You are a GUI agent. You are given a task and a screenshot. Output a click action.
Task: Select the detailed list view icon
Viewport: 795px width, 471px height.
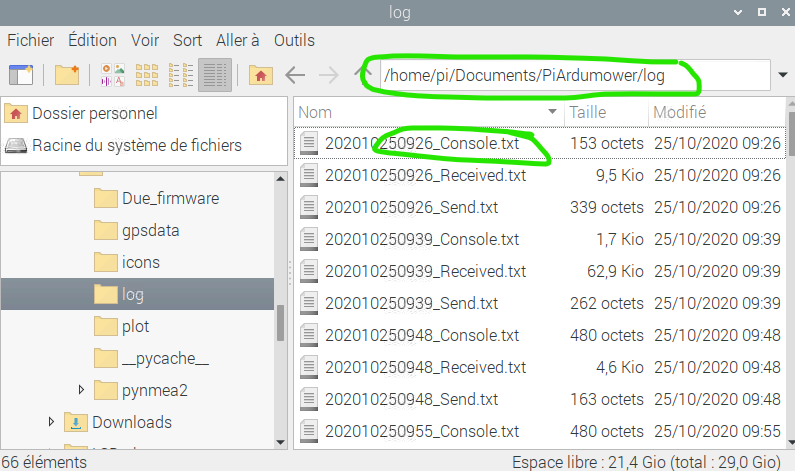point(214,75)
